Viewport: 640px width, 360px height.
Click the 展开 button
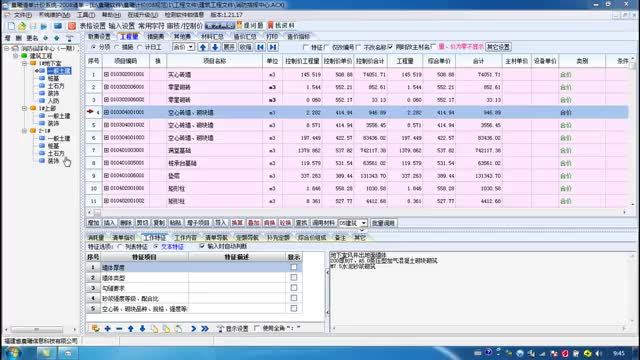(x=229, y=47)
